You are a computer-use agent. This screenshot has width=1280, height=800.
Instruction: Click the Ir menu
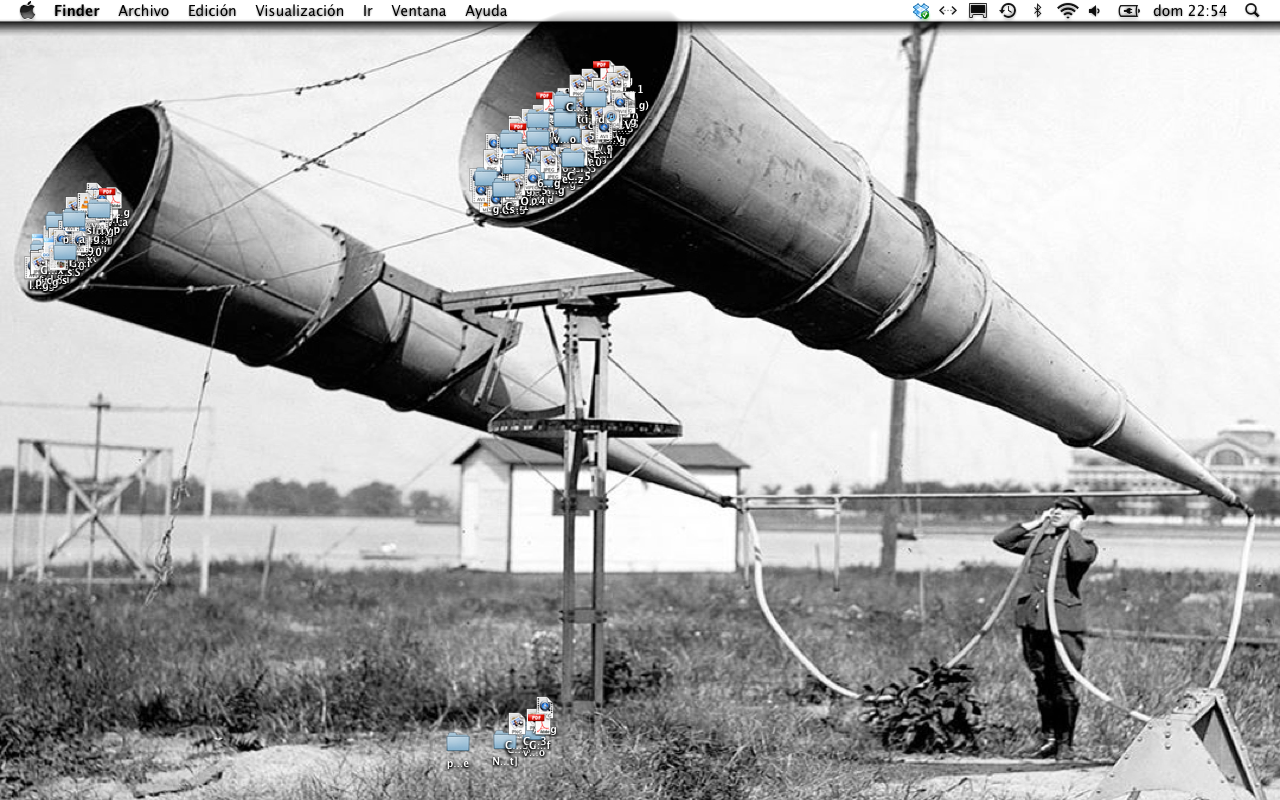tap(368, 11)
